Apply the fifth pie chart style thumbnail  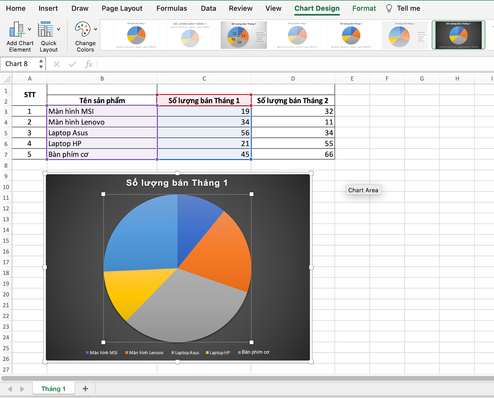(351, 35)
